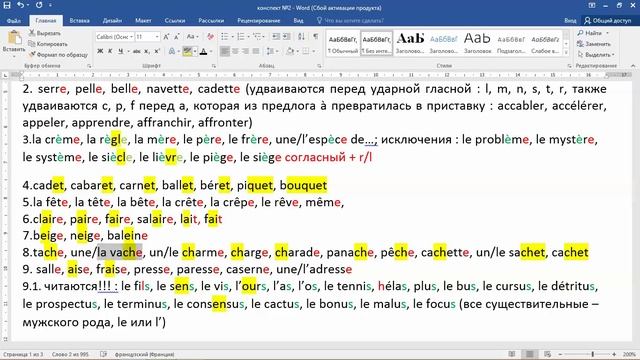Click Заменить (Replace) button
Viewport: 640px width, 360px height.
click(594, 44)
